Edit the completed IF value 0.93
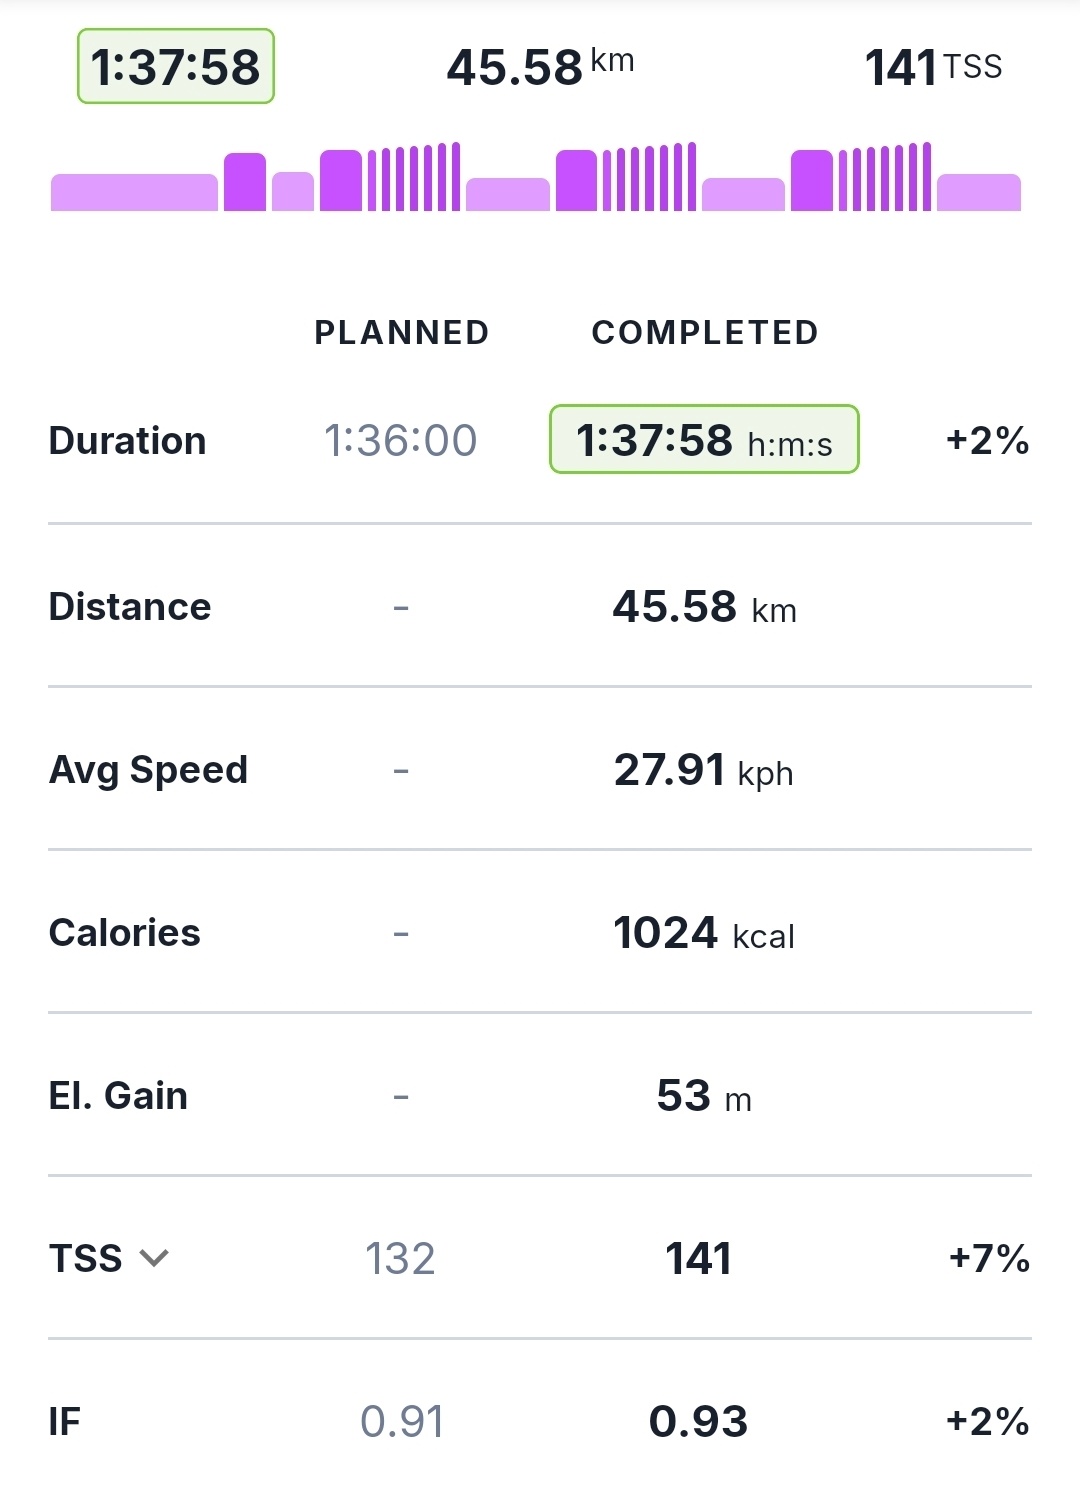The height and width of the screenshot is (1495, 1080). pyautogui.click(x=698, y=1421)
